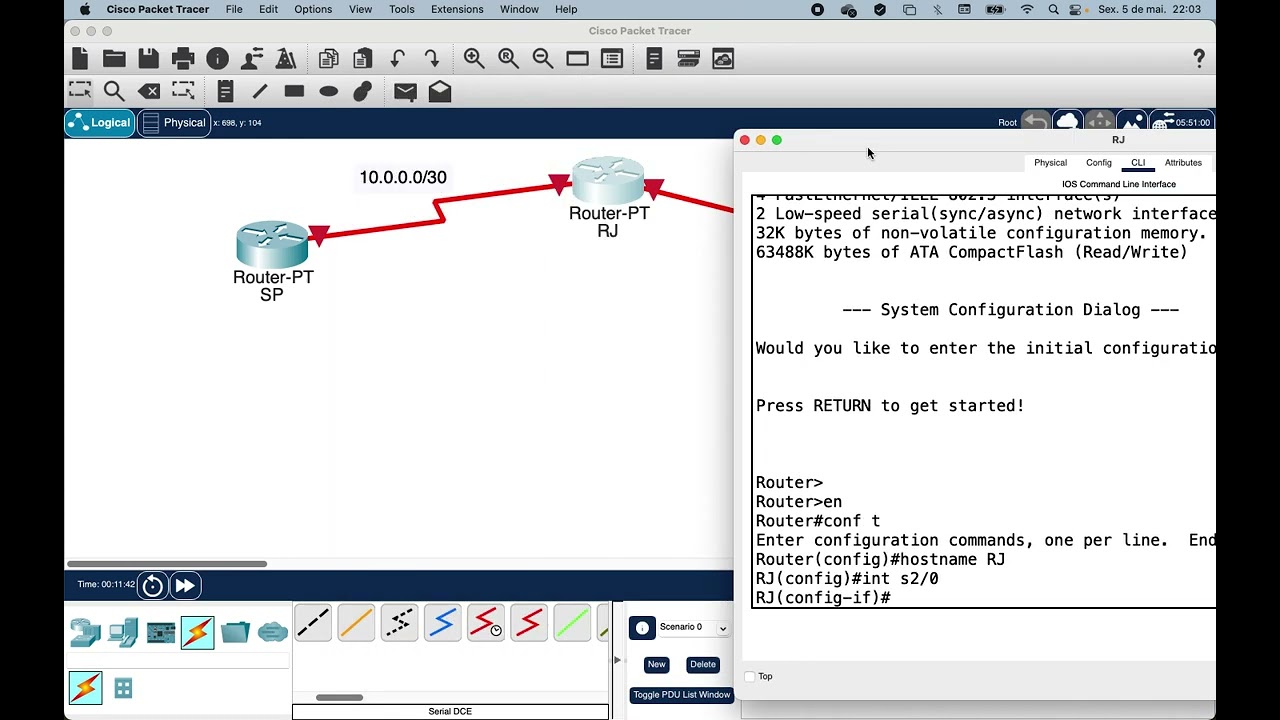Image resolution: width=1280 pixels, height=720 pixels.
Task: Click the Undo arrow icon
Action: (397, 59)
